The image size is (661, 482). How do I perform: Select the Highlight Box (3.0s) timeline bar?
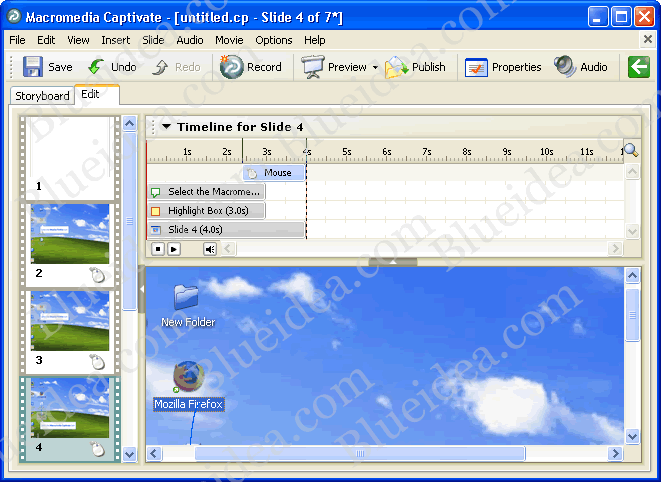pos(207,210)
